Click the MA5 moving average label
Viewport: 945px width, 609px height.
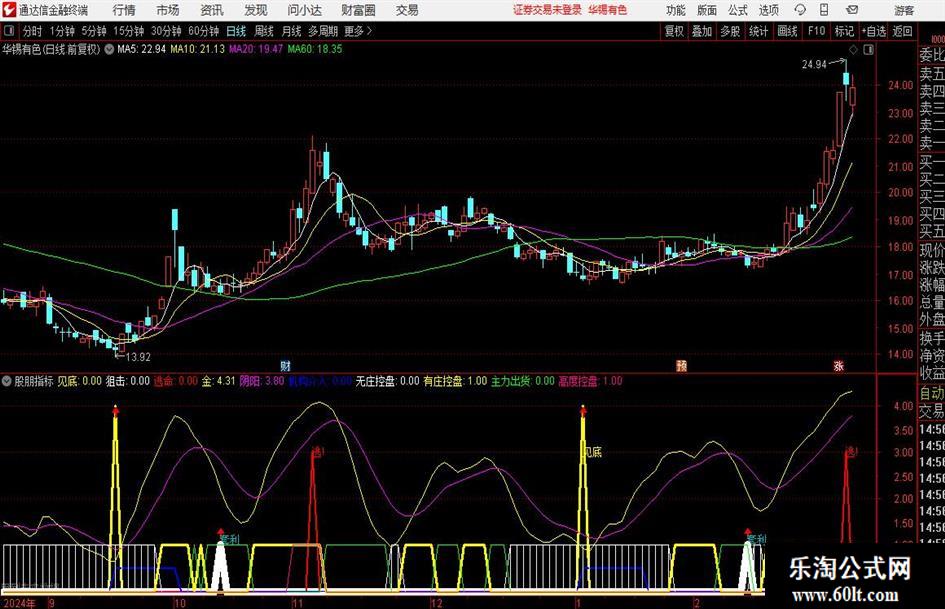tap(142, 49)
